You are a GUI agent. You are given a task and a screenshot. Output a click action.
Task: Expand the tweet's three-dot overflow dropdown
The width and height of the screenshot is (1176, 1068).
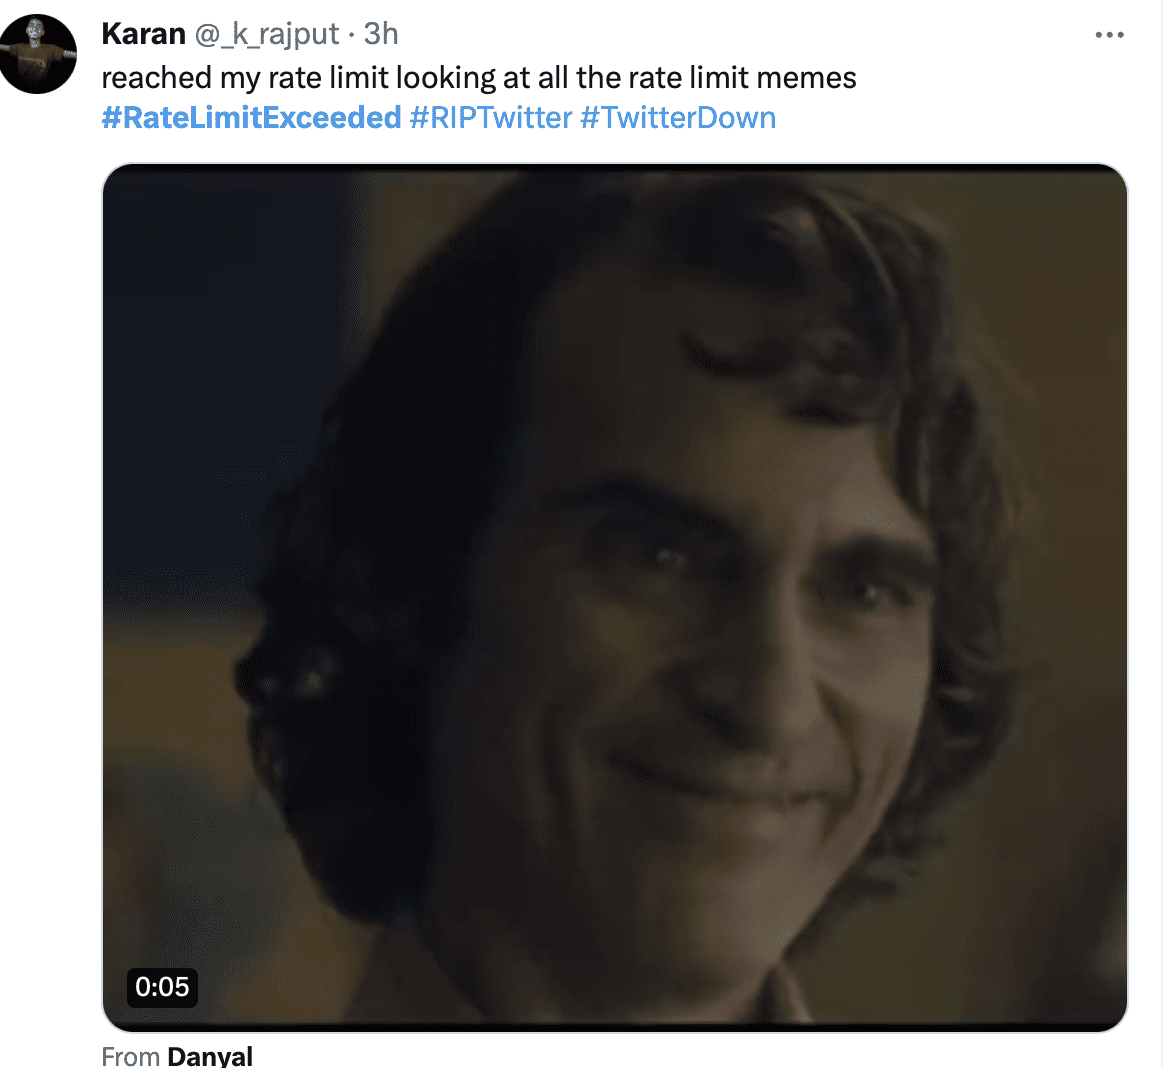(1109, 34)
